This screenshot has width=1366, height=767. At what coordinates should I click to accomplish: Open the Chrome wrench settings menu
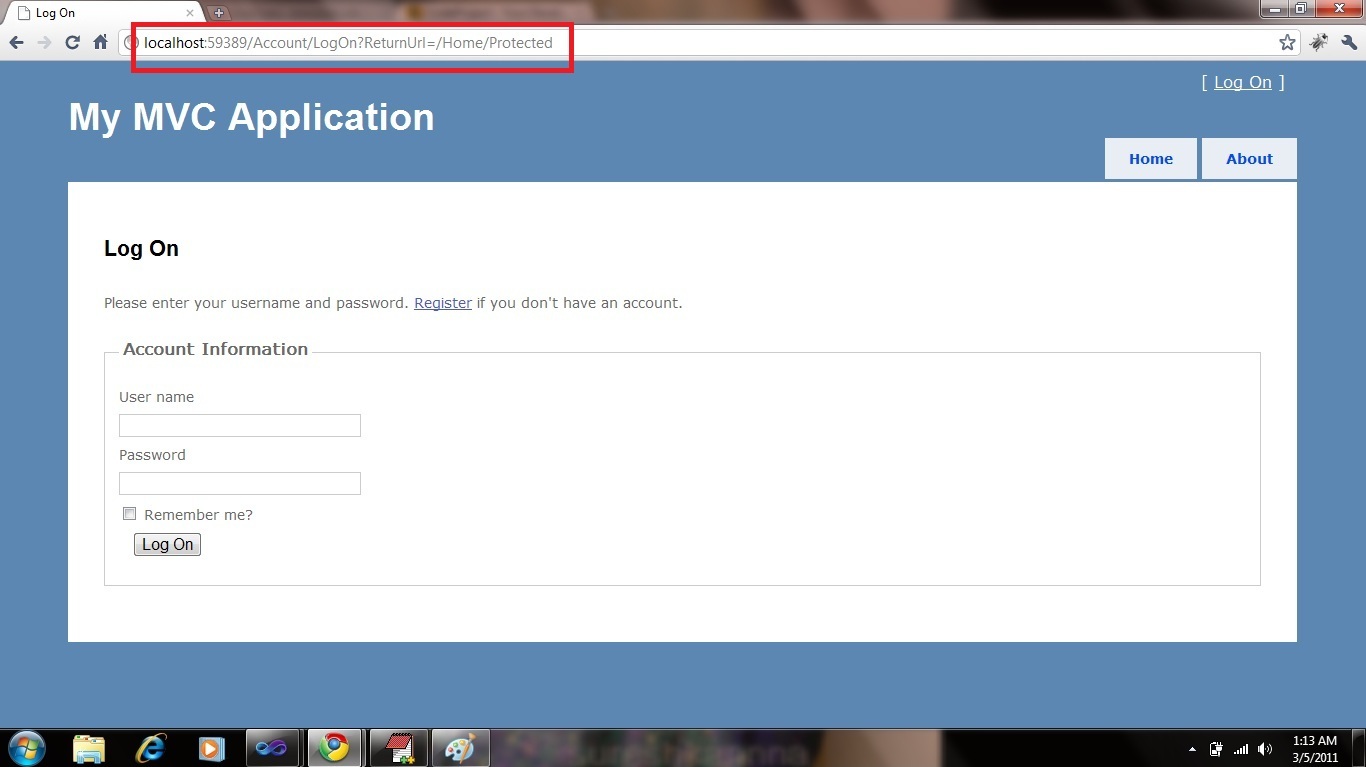[x=1349, y=43]
